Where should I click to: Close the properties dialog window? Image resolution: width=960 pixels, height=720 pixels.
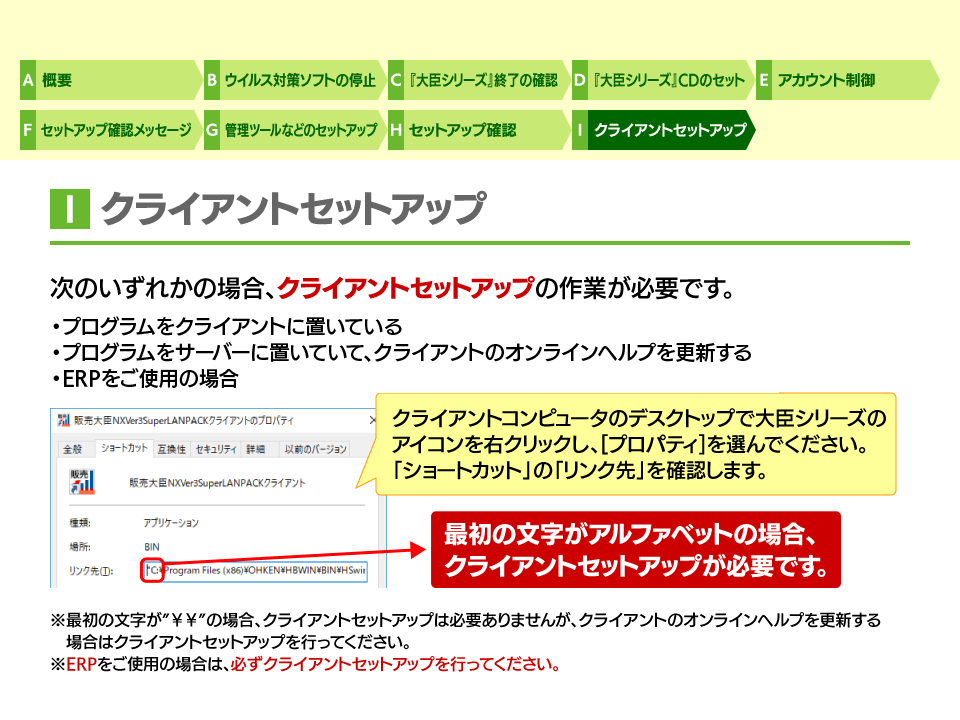[x=373, y=420]
